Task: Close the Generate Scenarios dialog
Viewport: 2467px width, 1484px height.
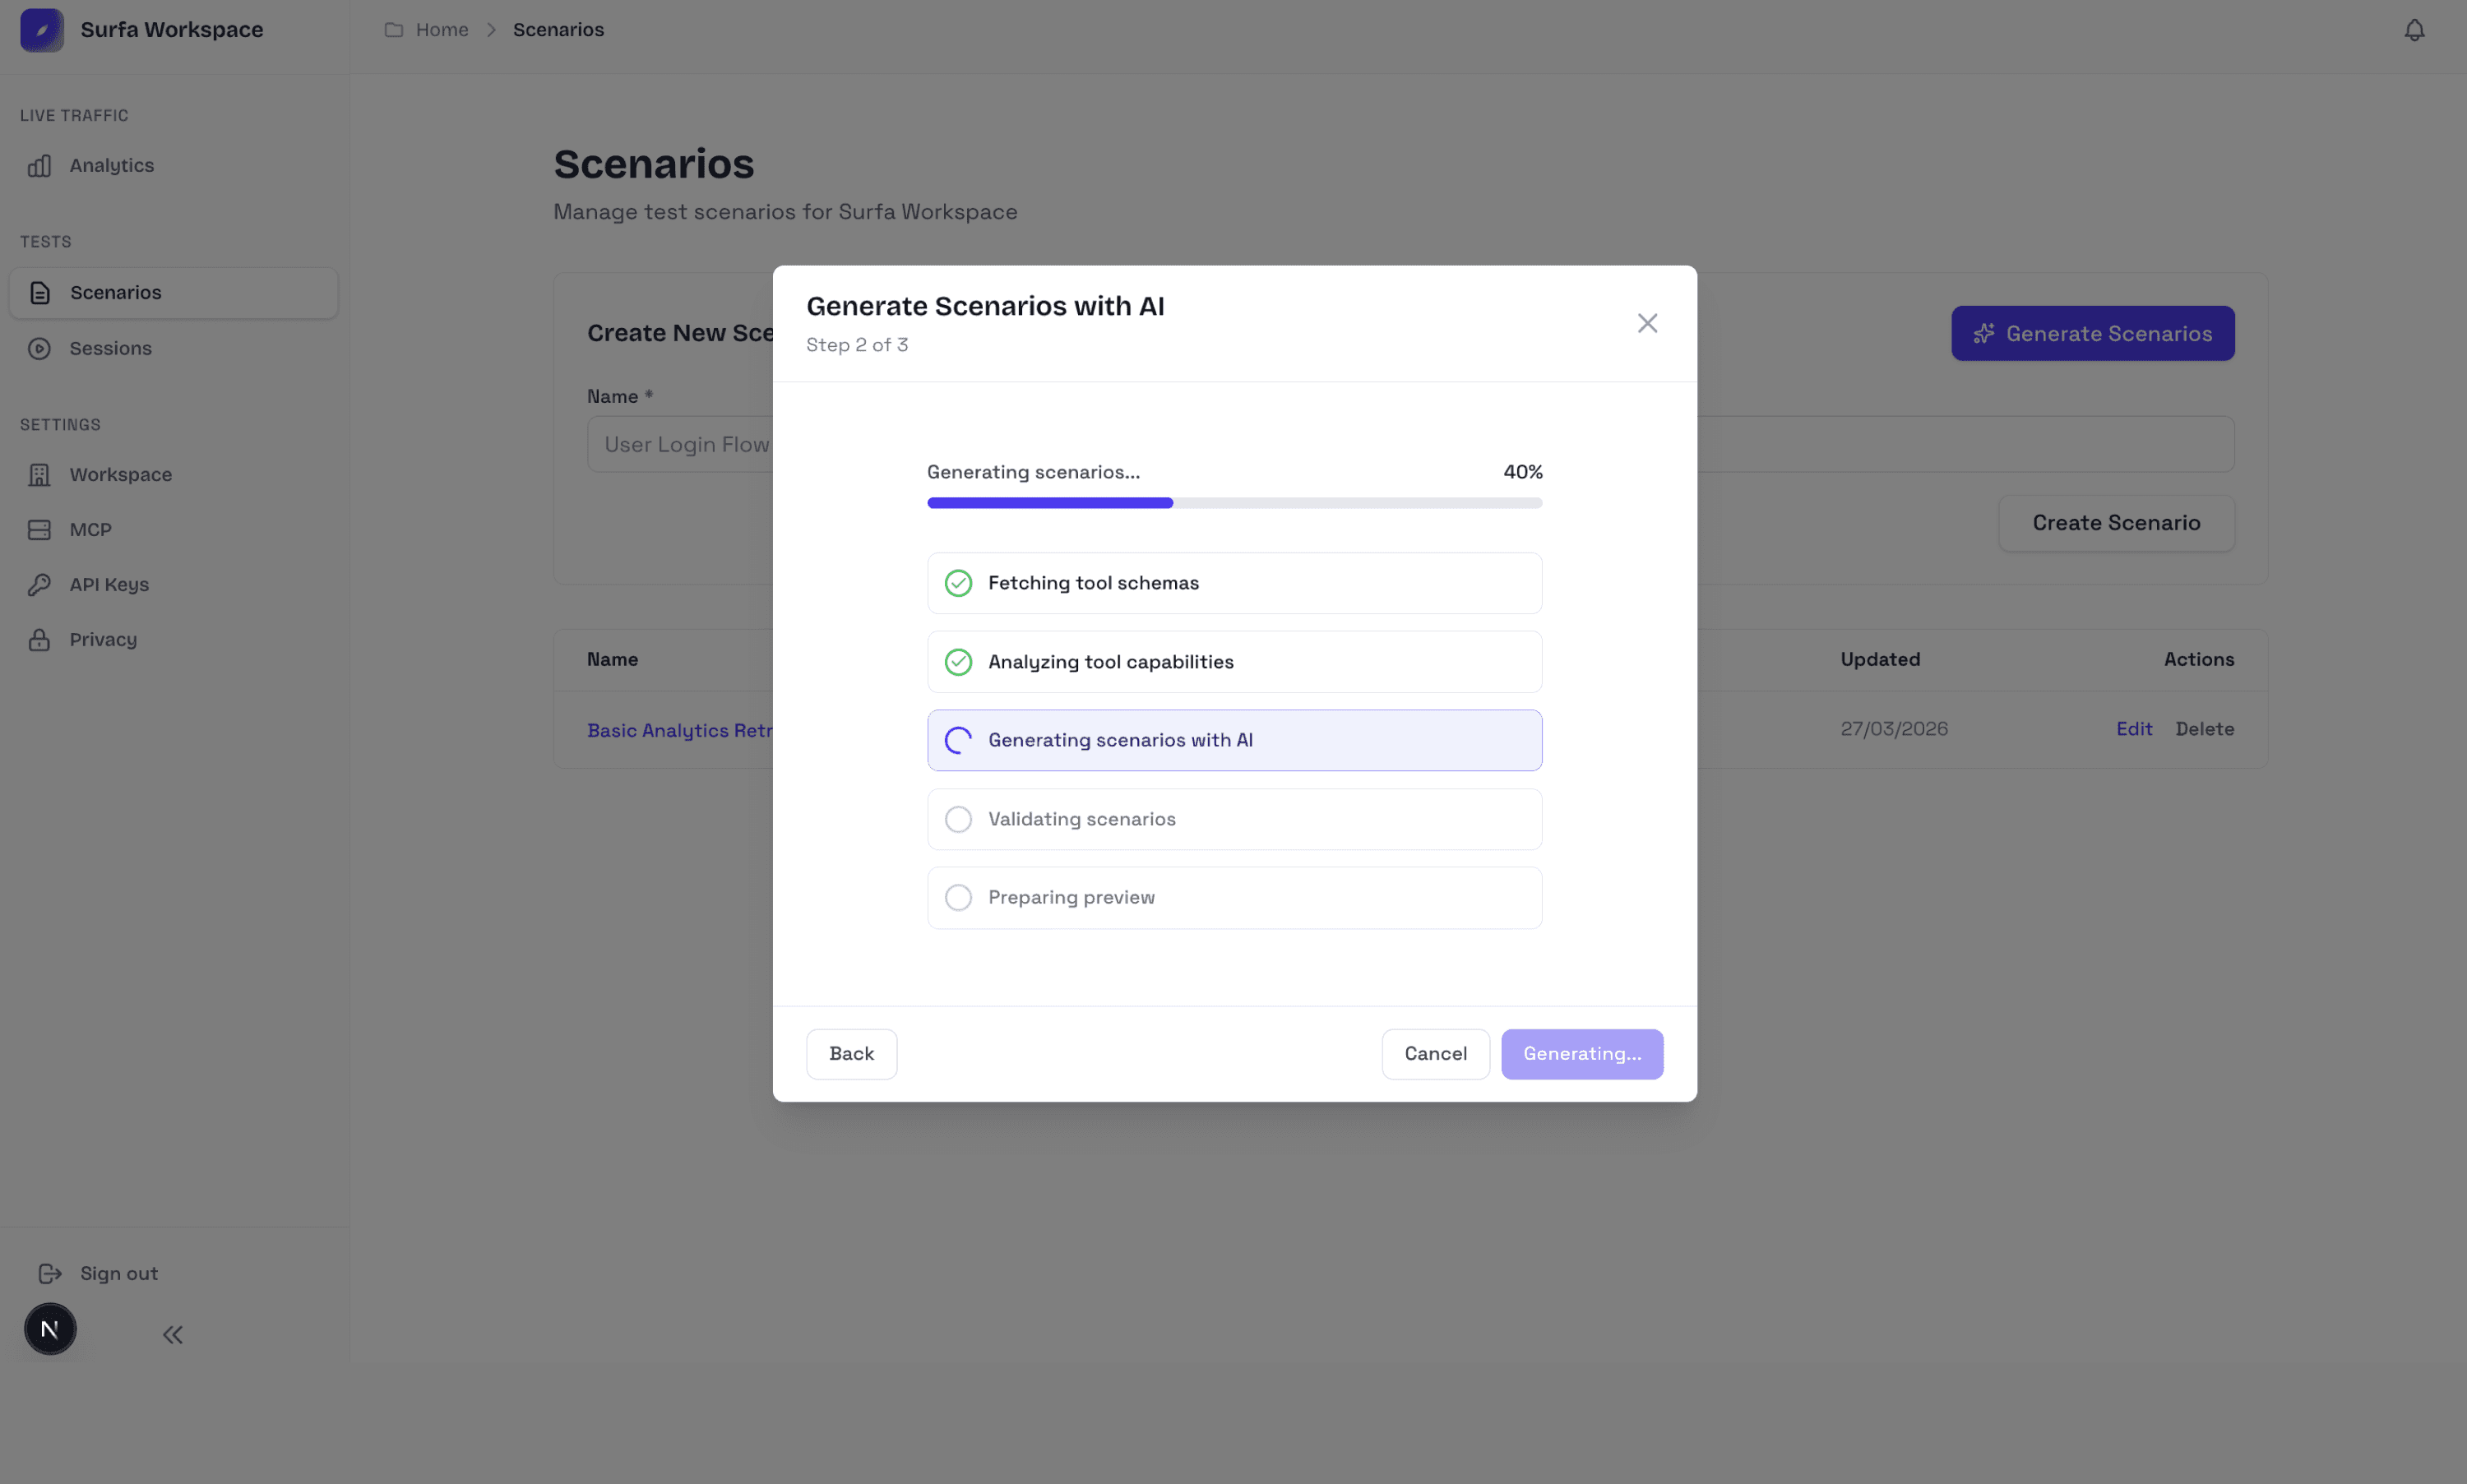Action: (1647, 323)
